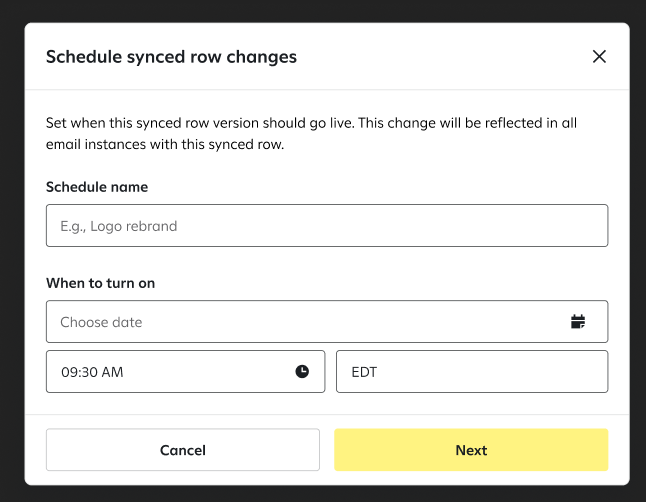This screenshot has width=646, height=502.
Task: Click the footer area between Cancel and Next
Action: click(327, 450)
